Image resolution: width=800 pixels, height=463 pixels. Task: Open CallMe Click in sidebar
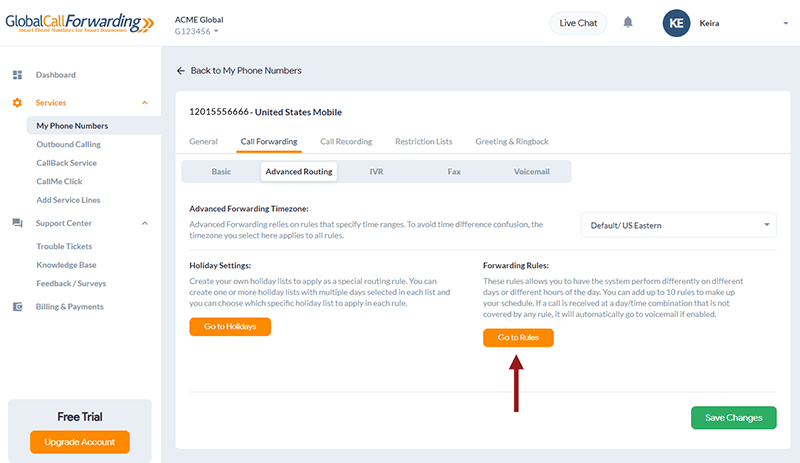click(x=59, y=181)
